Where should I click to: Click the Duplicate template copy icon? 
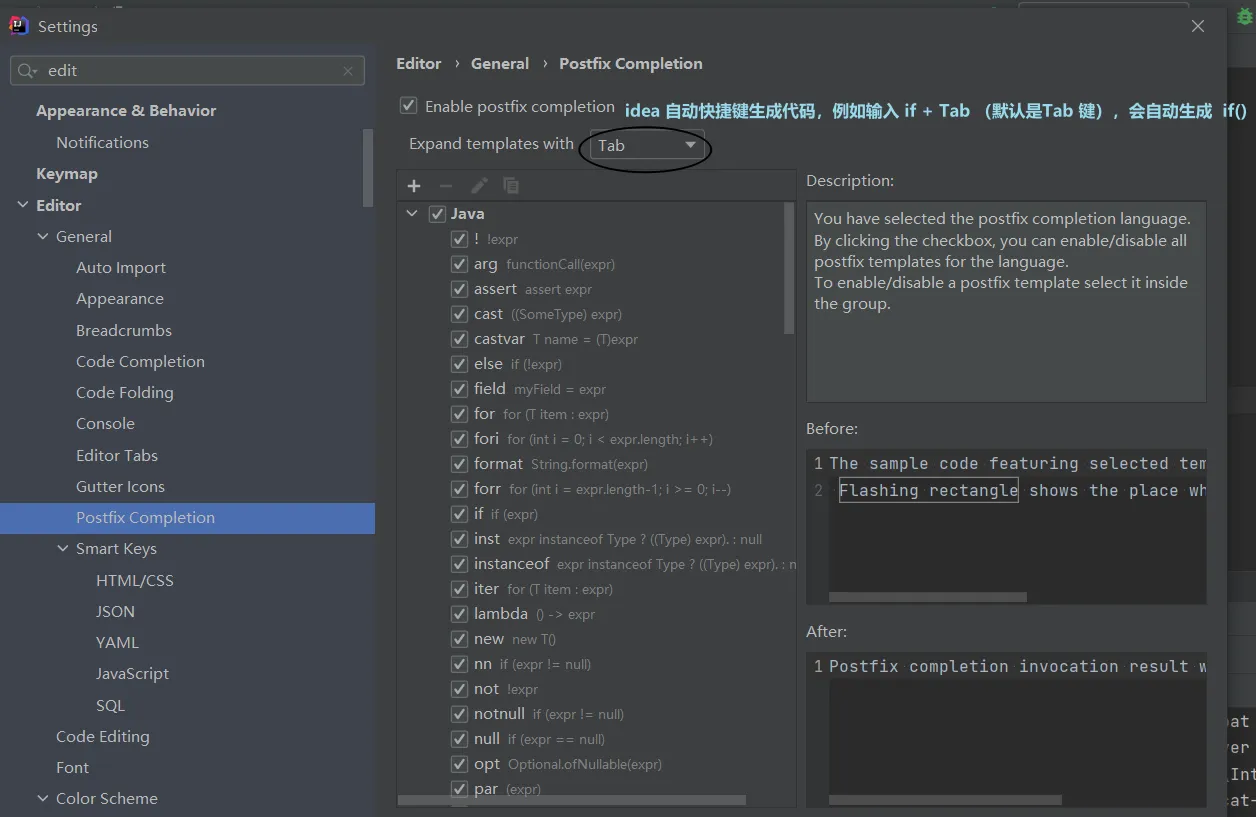(511, 186)
